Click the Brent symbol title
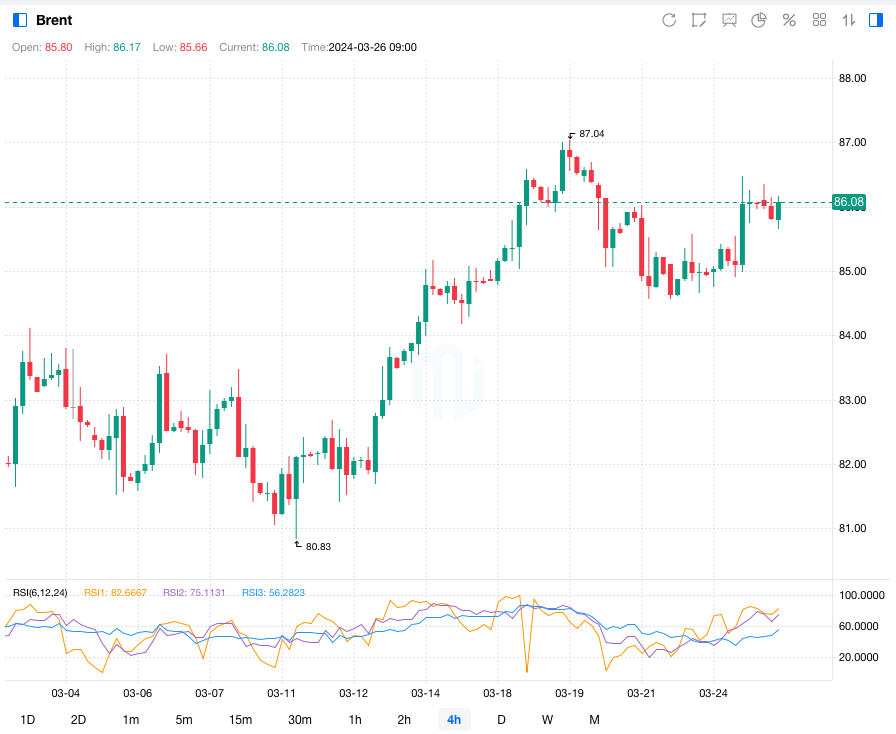 pyautogui.click(x=54, y=20)
